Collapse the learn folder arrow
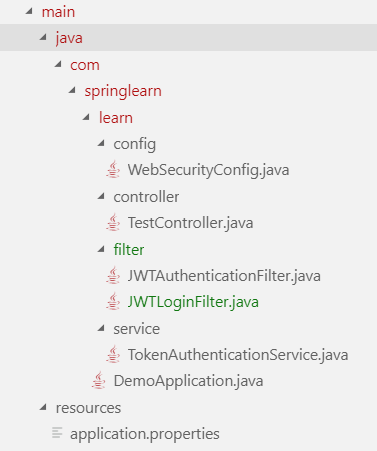Image resolution: width=377 pixels, height=451 pixels. pyautogui.click(x=87, y=117)
